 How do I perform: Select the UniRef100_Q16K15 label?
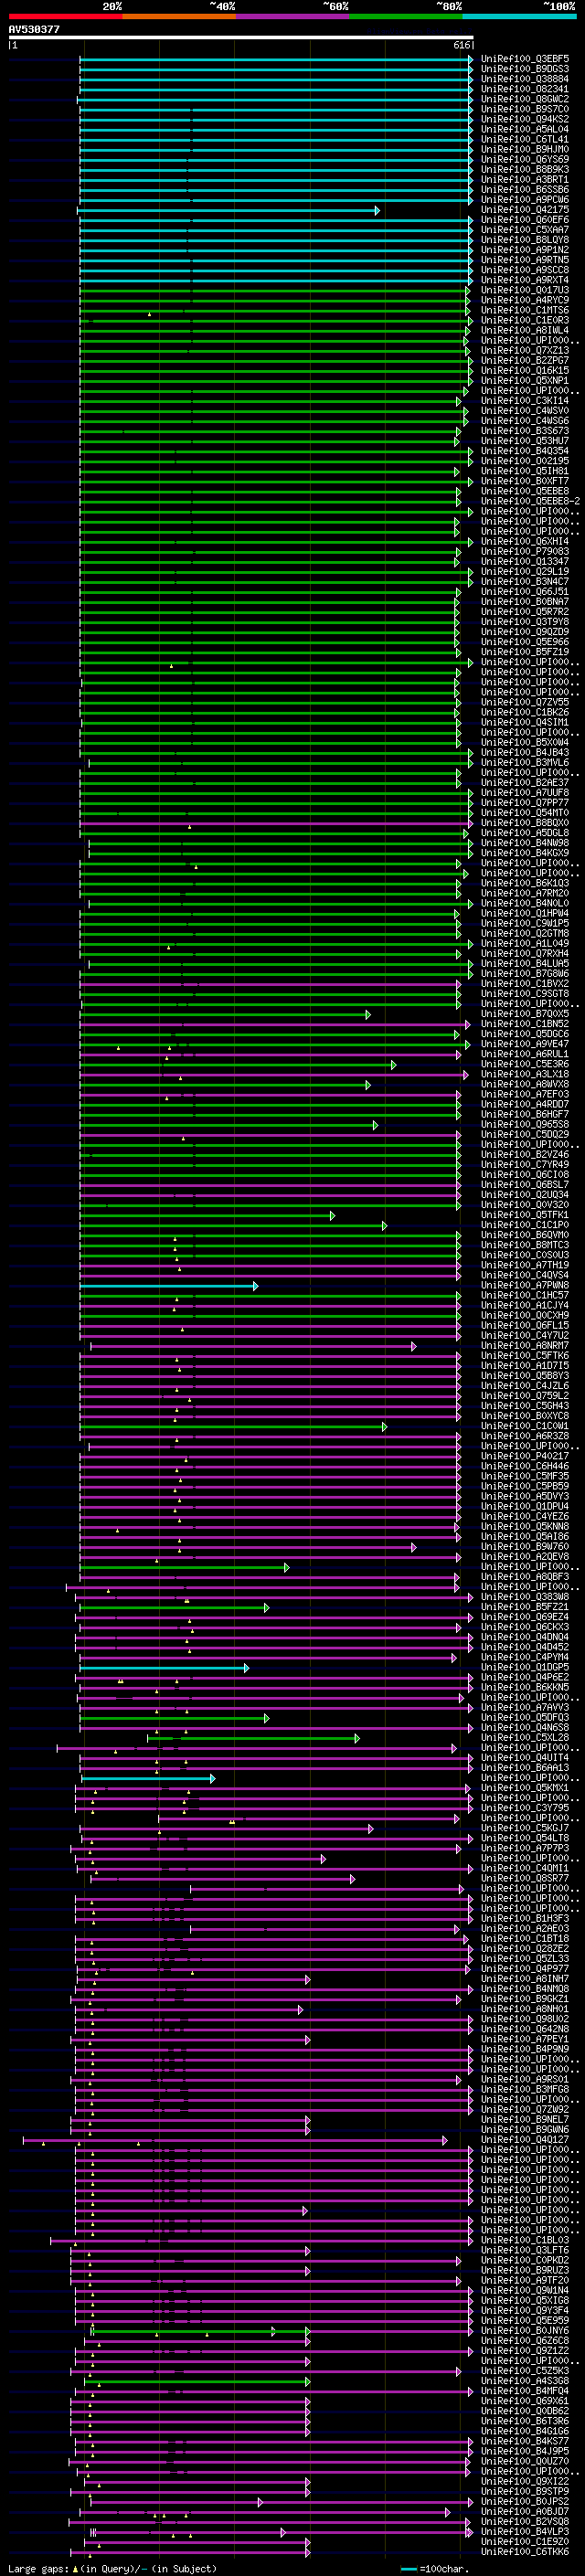525,370
